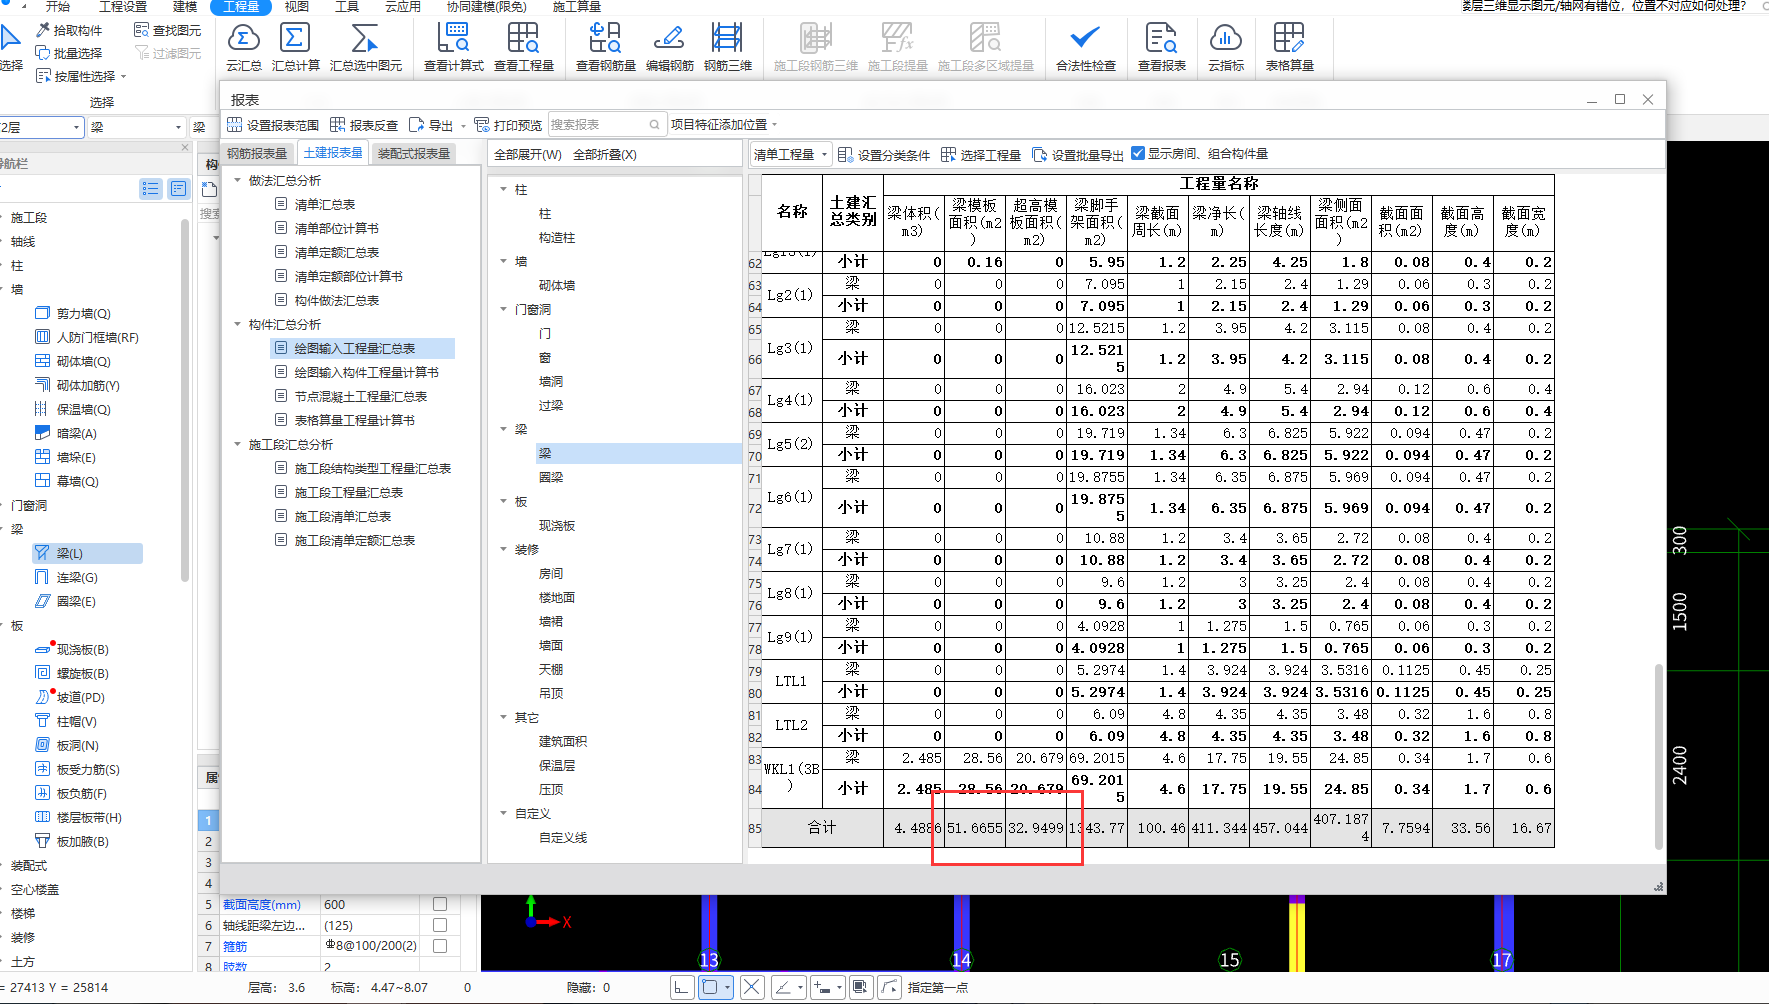1769x1004 pixels.
Task: Click 选择工程量 icon
Action: [948, 155]
